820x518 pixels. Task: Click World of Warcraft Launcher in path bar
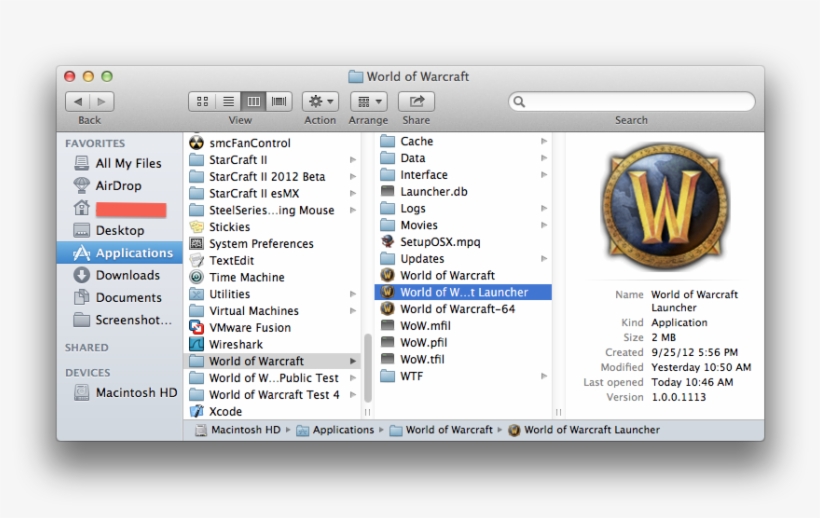click(x=584, y=430)
